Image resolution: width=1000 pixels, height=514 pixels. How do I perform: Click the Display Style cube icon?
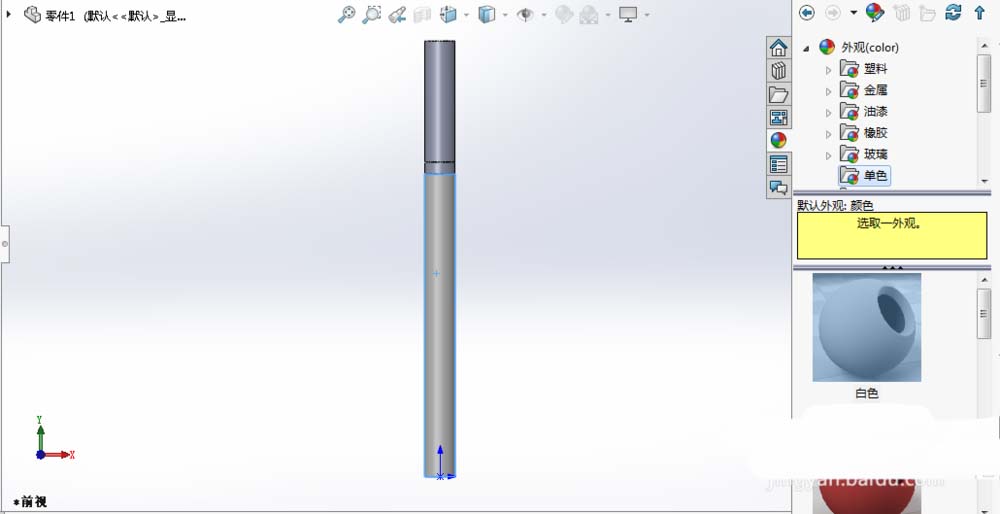coord(487,14)
